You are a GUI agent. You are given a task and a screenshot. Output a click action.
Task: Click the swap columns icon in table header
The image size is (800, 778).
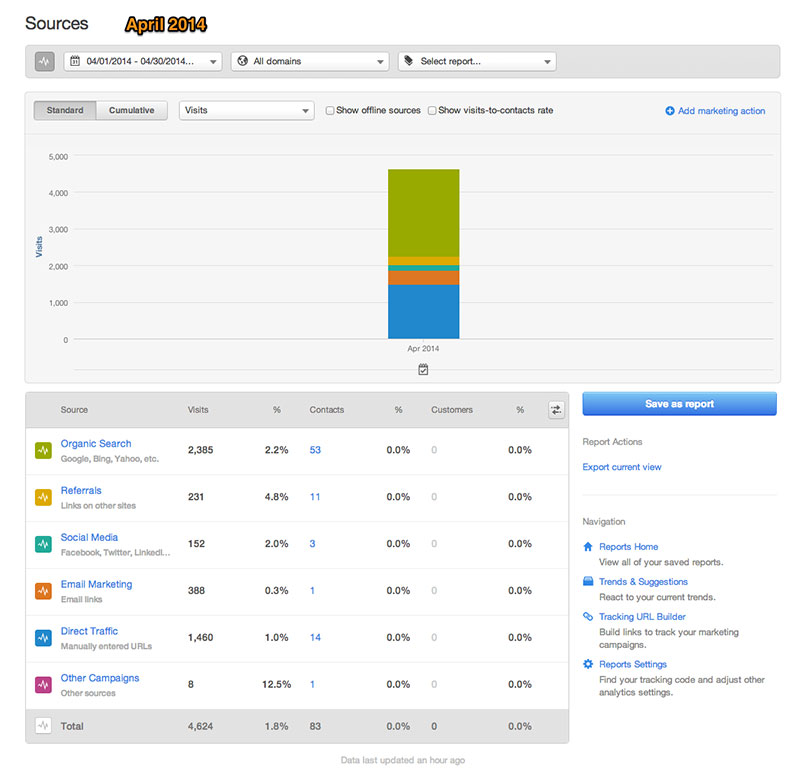click(x=557, y=409)
